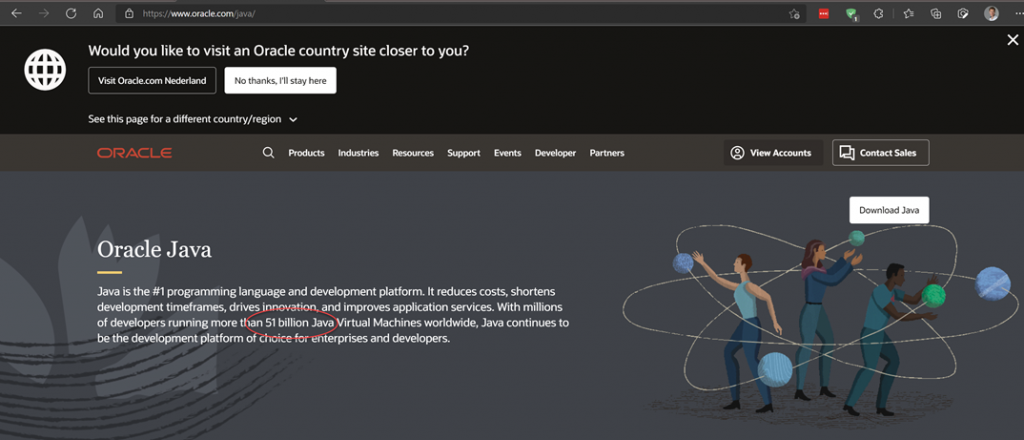The height and width of the screenshot is (440, 1024).
Task: Open the Events menu
Action: (507, 153)
